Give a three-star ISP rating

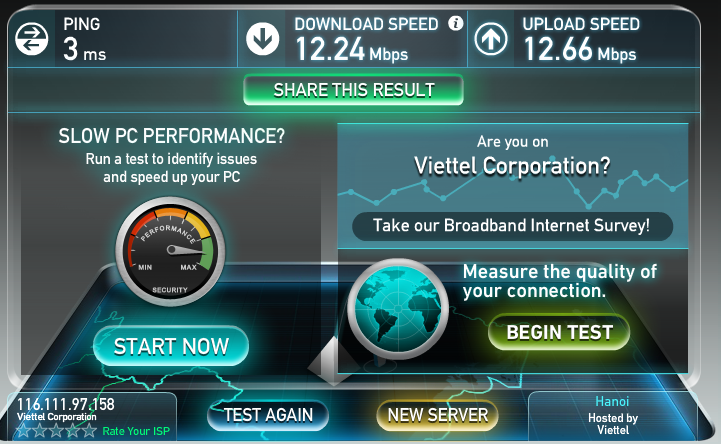coord(56,431)
